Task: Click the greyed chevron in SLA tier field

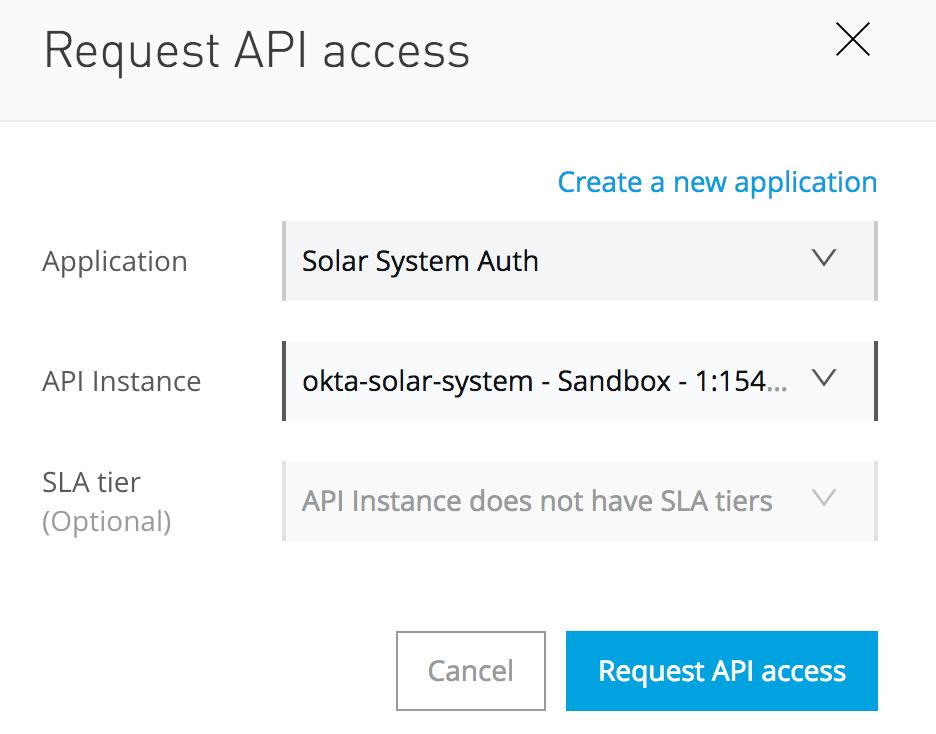Action: coord(823,499)
